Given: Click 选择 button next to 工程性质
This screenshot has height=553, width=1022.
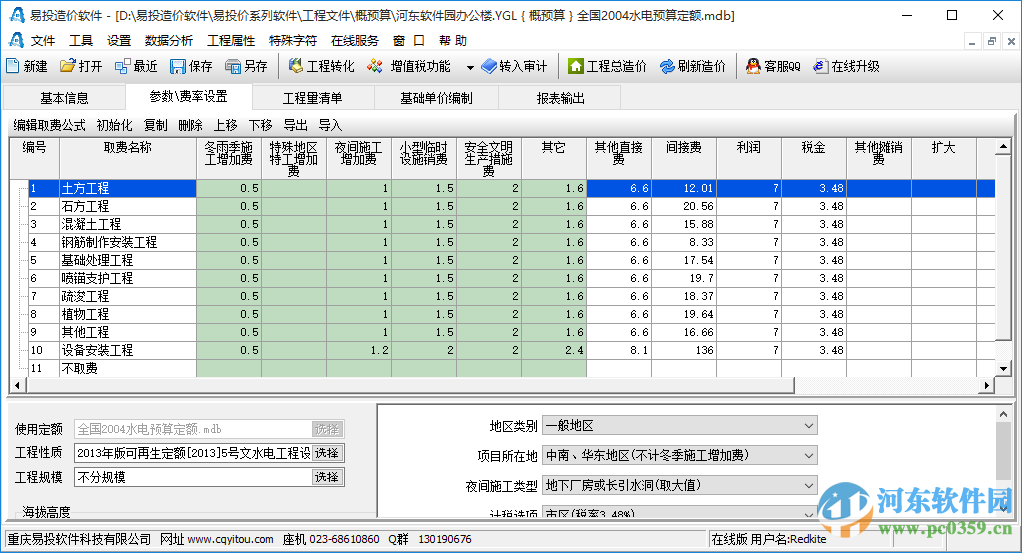Looking at the screenshot, I should point(327,453).
